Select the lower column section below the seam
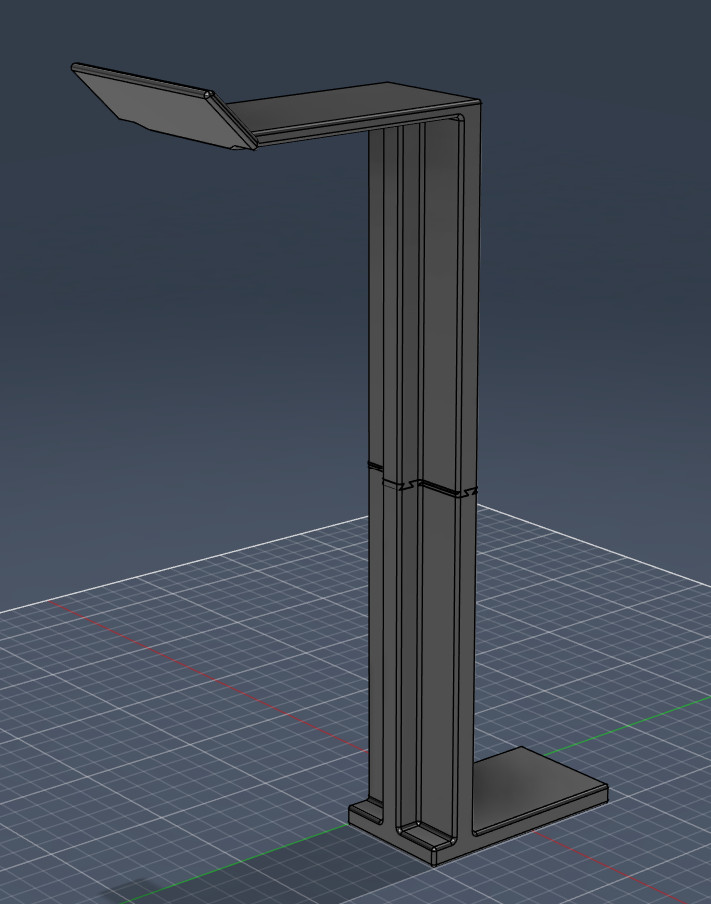 442,650
